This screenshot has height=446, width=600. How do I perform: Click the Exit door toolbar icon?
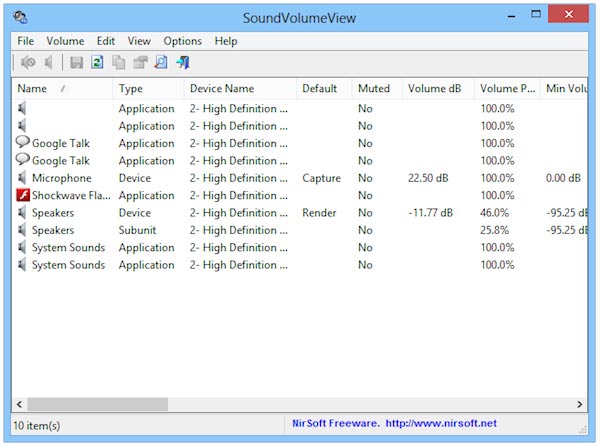click(183, 62)
